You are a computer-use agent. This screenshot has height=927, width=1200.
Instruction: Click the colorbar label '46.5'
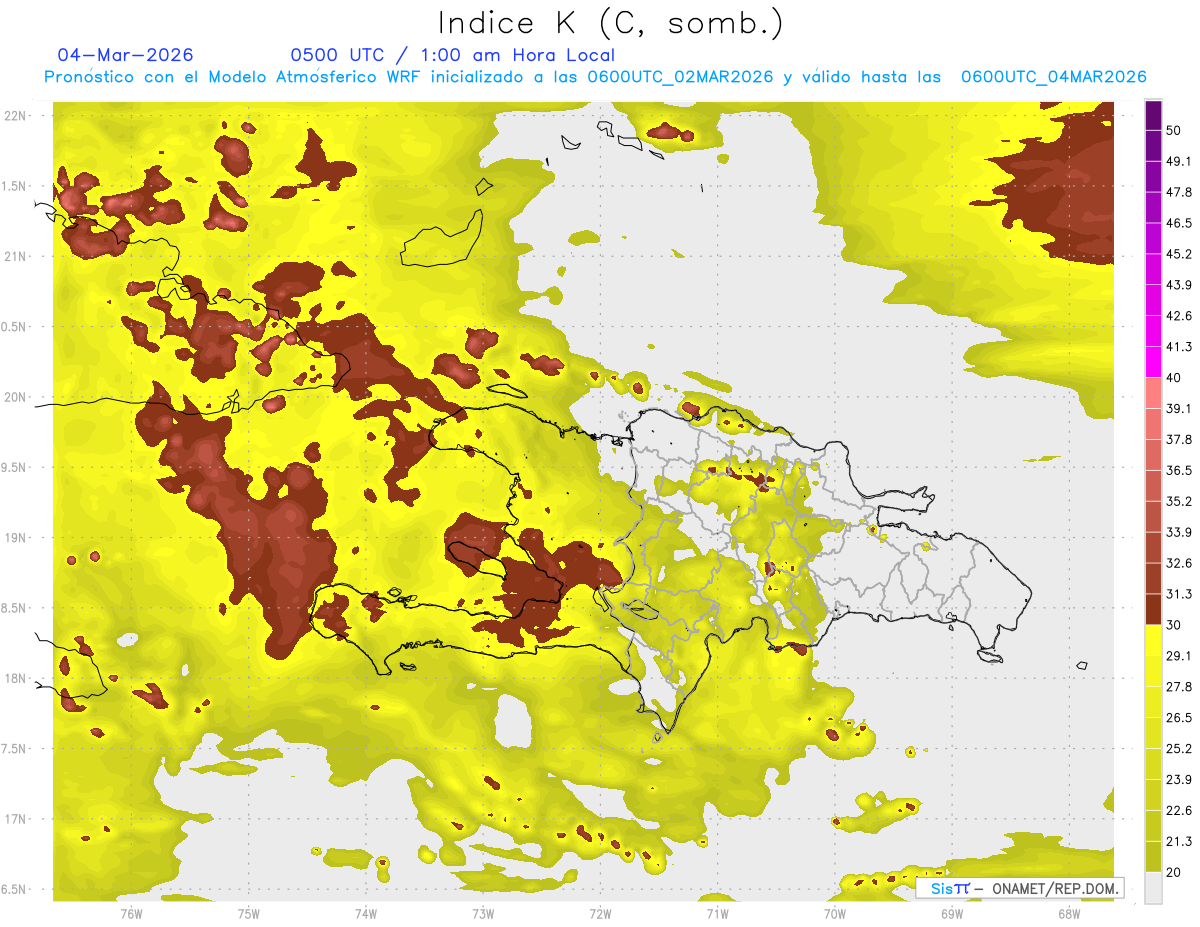click(1179, 223)
